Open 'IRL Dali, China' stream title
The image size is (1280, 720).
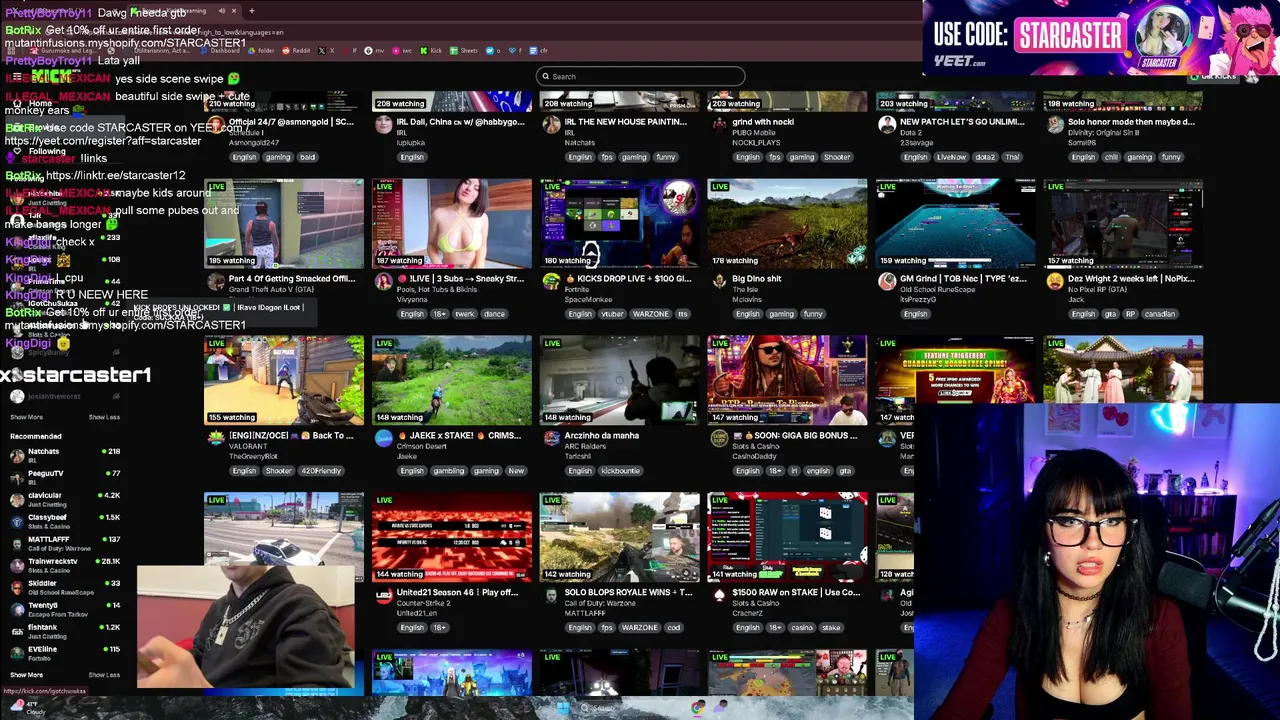[460, 122]
